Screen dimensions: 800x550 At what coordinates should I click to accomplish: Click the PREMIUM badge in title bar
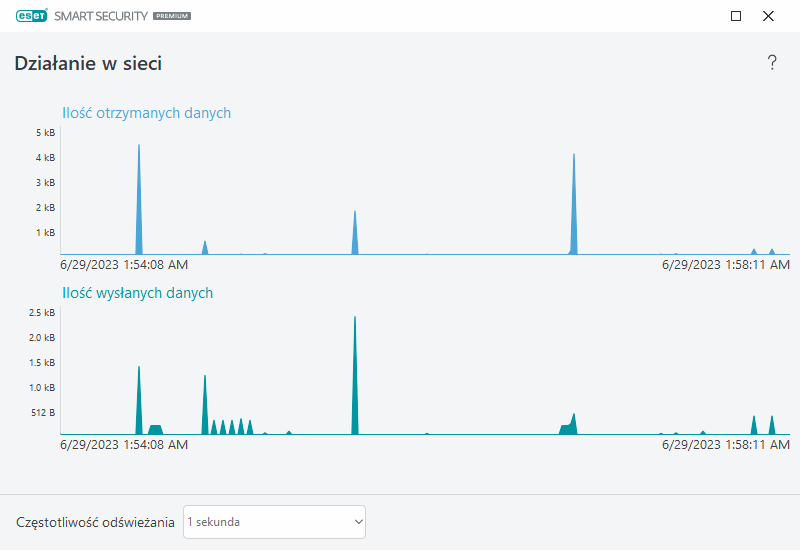tap(172, 17)
